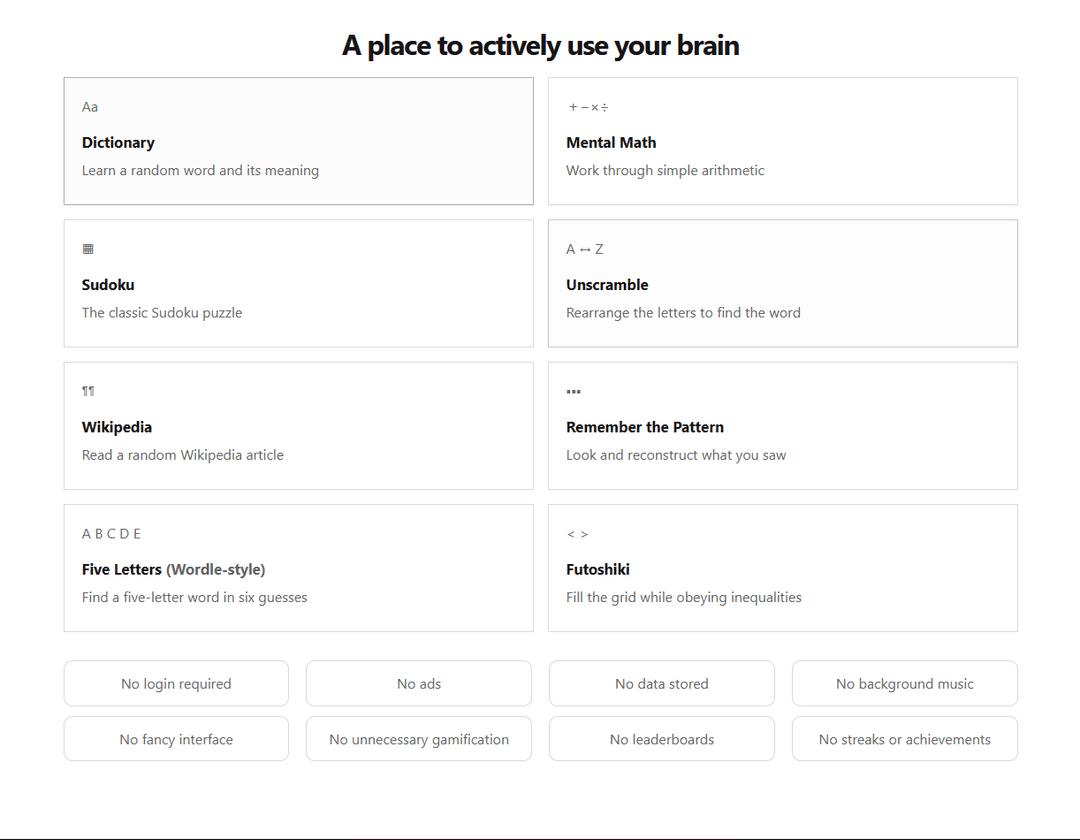Click the < > icon above Futoshiki

(x=577, y=534)
